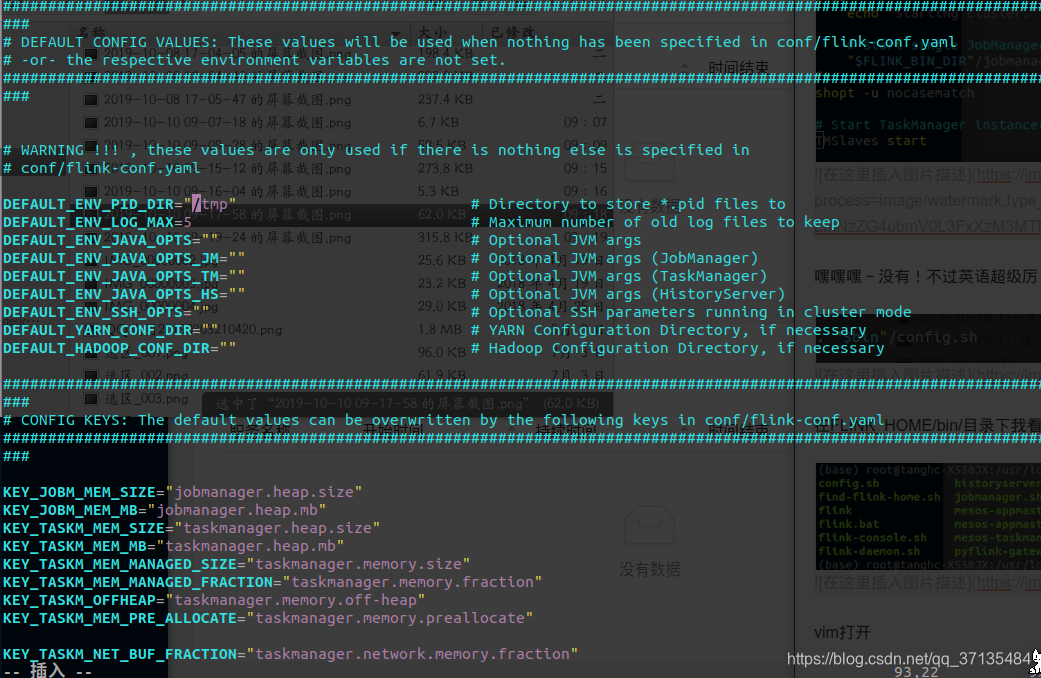The width and height of the screenshot is (1041, 678).
Task: Click comment 'Optional JVM args (HistoryServer)'
Action: coord(628,294)
